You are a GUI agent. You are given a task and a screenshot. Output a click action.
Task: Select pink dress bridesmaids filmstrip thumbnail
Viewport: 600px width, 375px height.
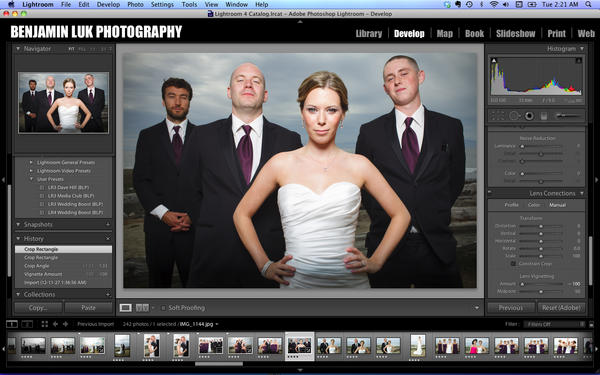tap(476, 346)
